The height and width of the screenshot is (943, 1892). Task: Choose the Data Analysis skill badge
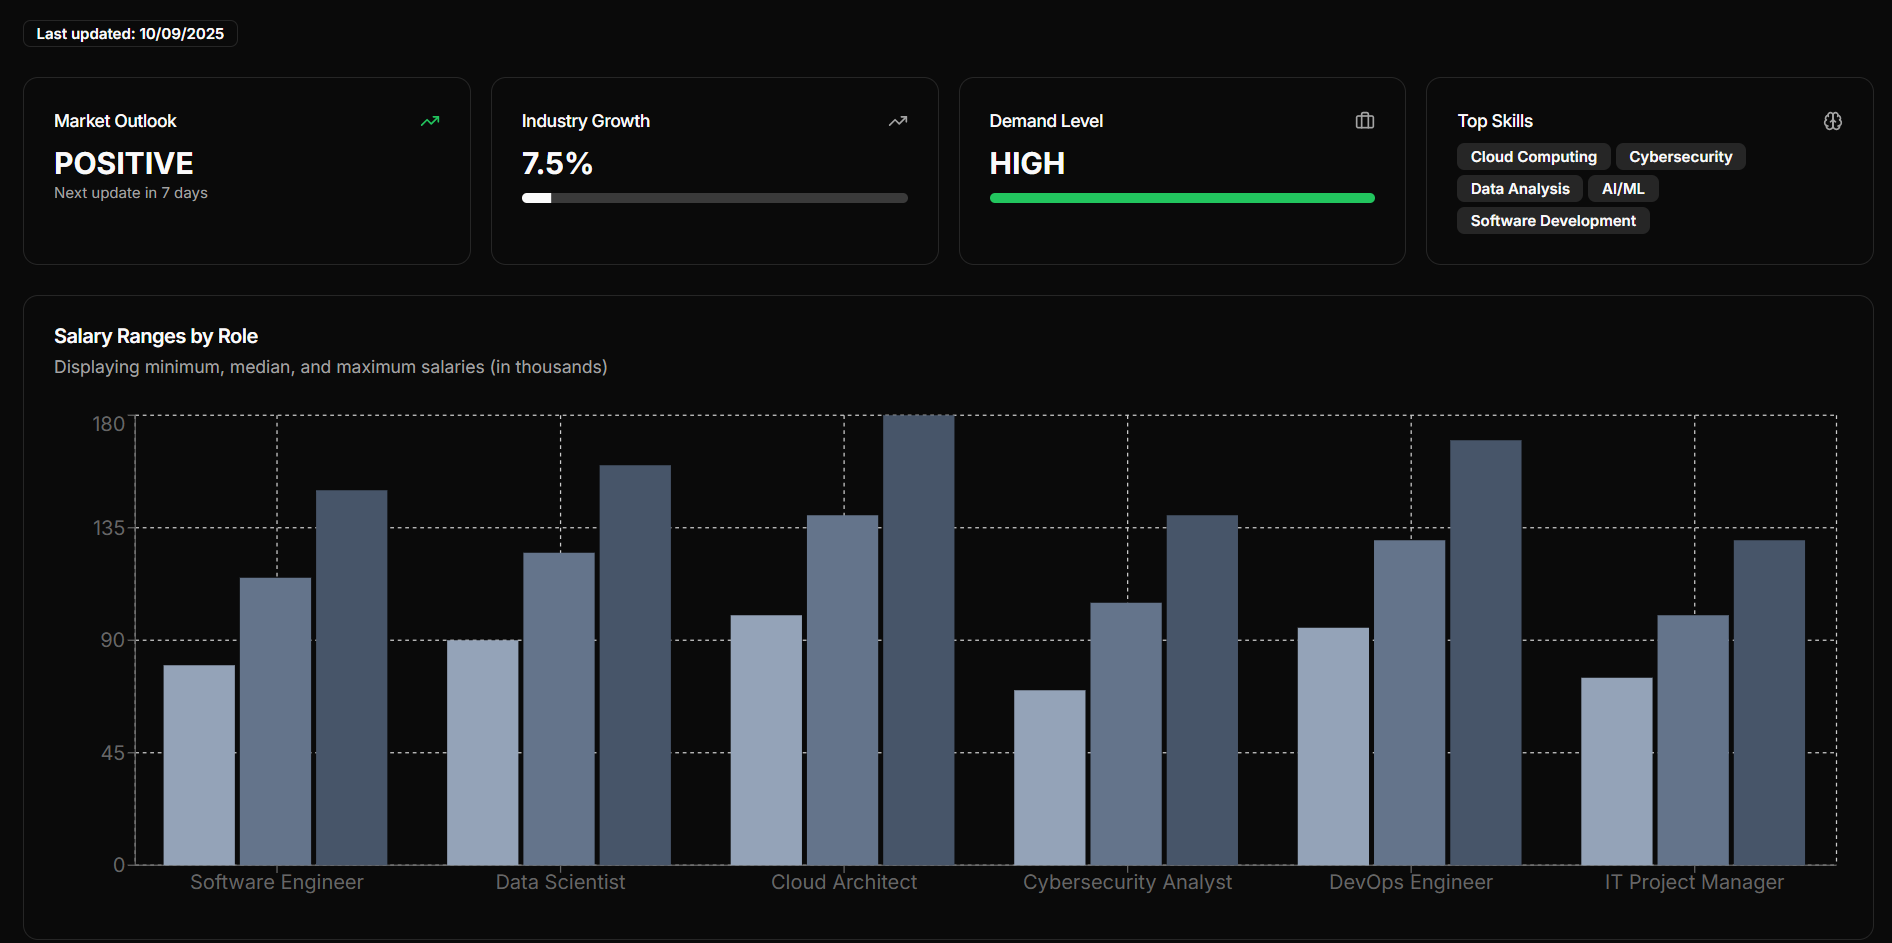[1519, 189]
